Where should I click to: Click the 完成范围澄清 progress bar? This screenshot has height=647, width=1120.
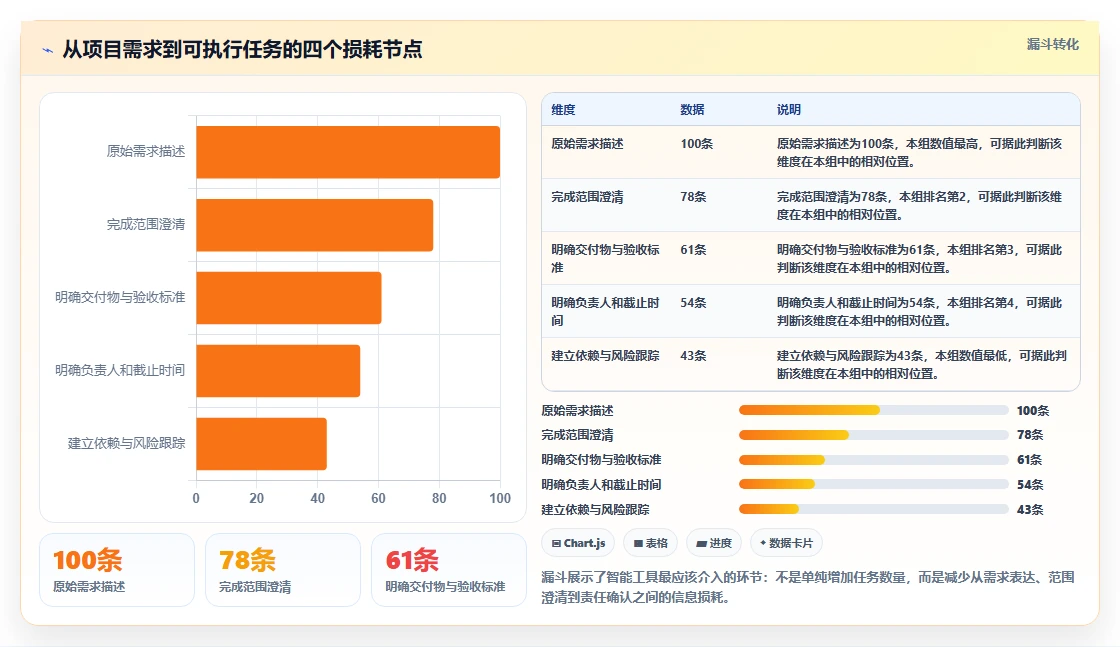(874, 435)
